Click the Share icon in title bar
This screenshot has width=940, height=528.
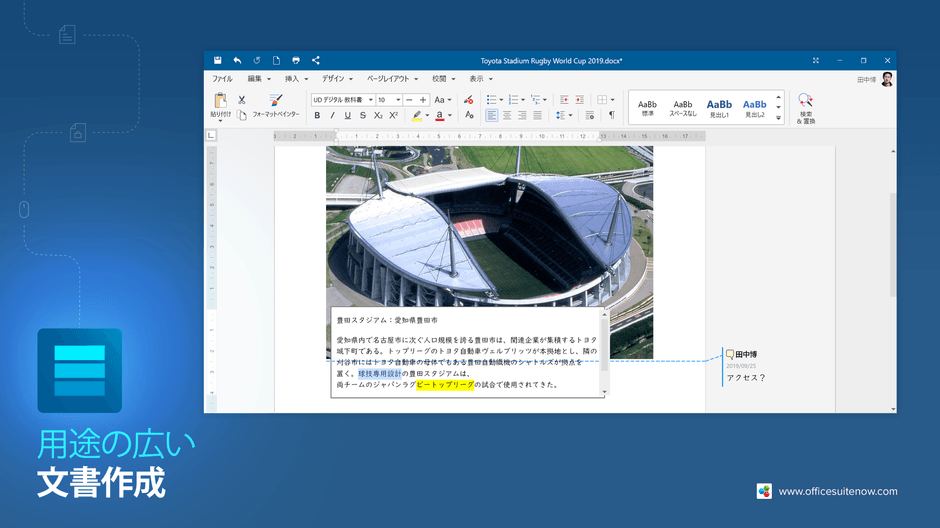[x=315, y=60]
